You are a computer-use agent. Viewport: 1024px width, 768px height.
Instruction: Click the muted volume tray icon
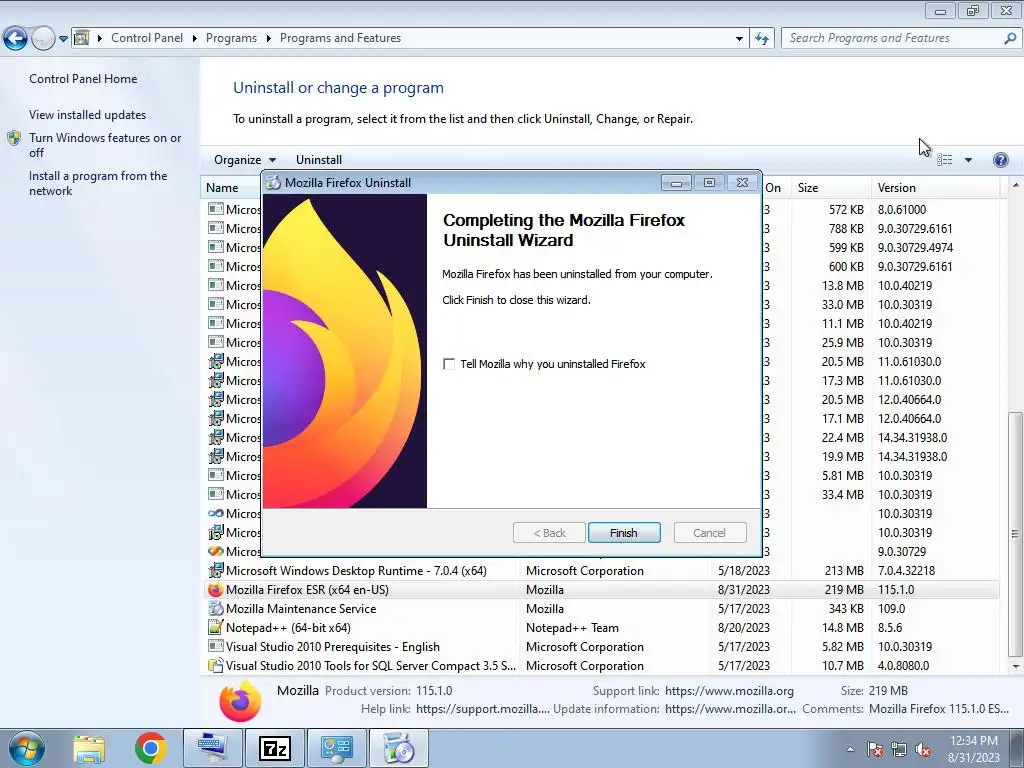(923, 749)
